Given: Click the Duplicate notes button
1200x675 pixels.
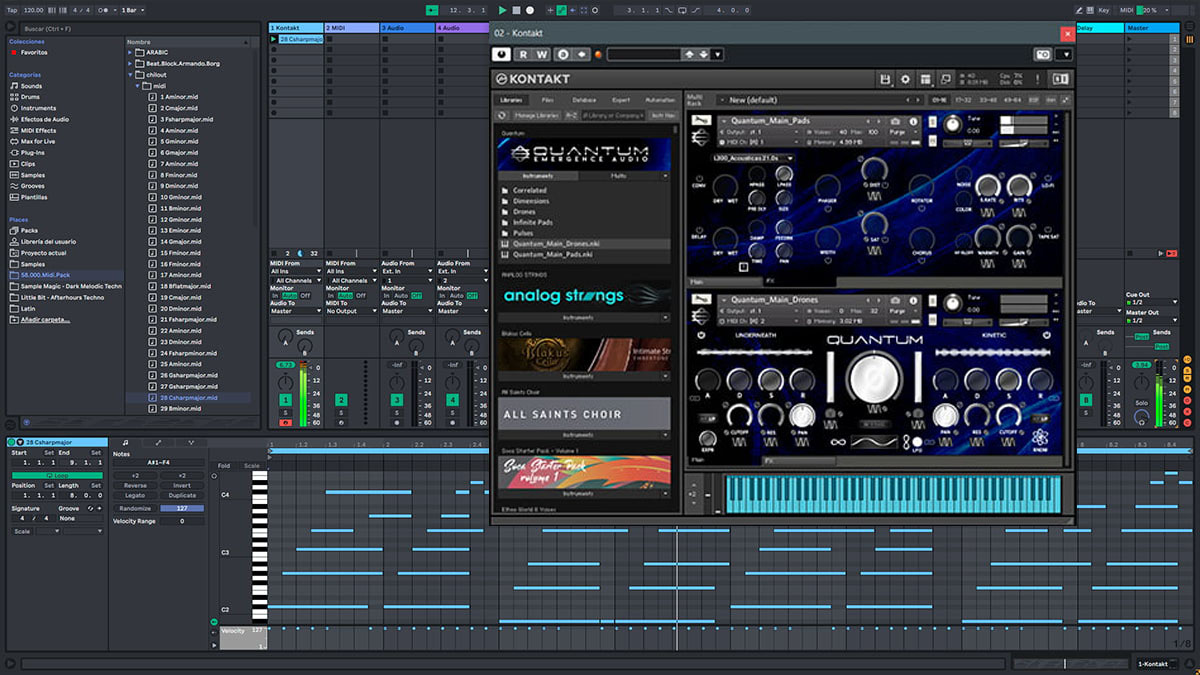Looking at the screenshot, I should click(x=183, y=495).
